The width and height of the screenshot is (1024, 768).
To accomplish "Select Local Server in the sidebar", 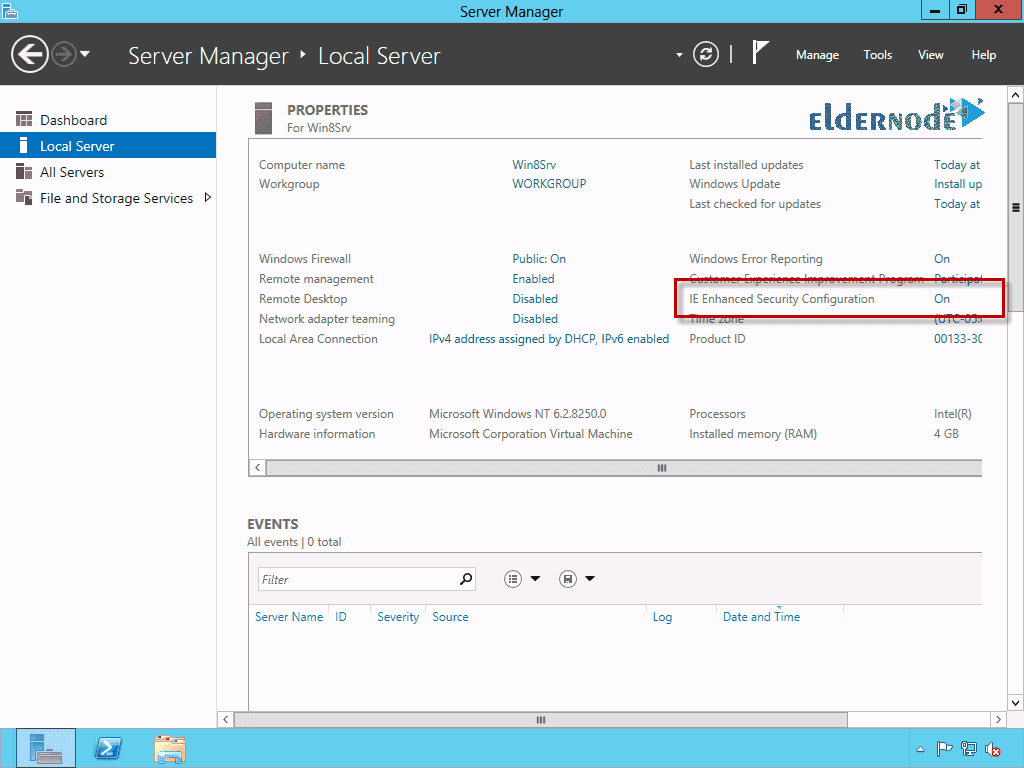I will coord(108,146).
